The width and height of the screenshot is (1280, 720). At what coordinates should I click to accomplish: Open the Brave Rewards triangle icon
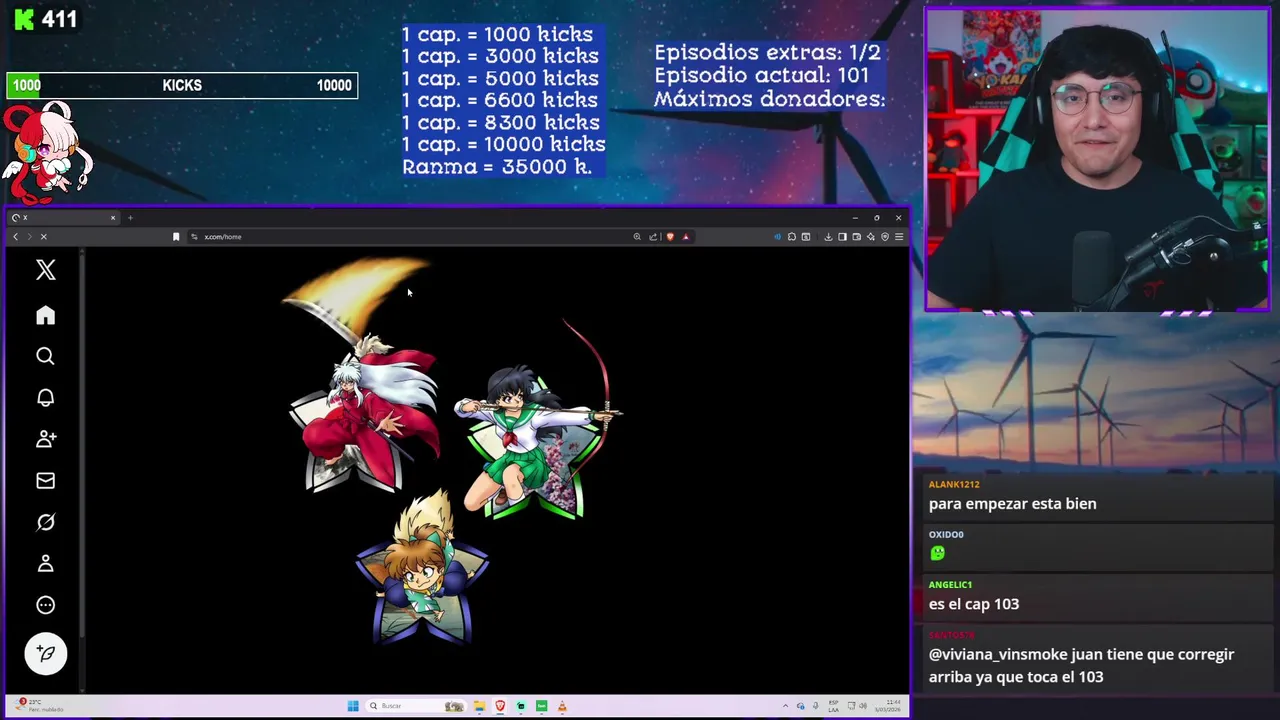(x=686, y=237)
